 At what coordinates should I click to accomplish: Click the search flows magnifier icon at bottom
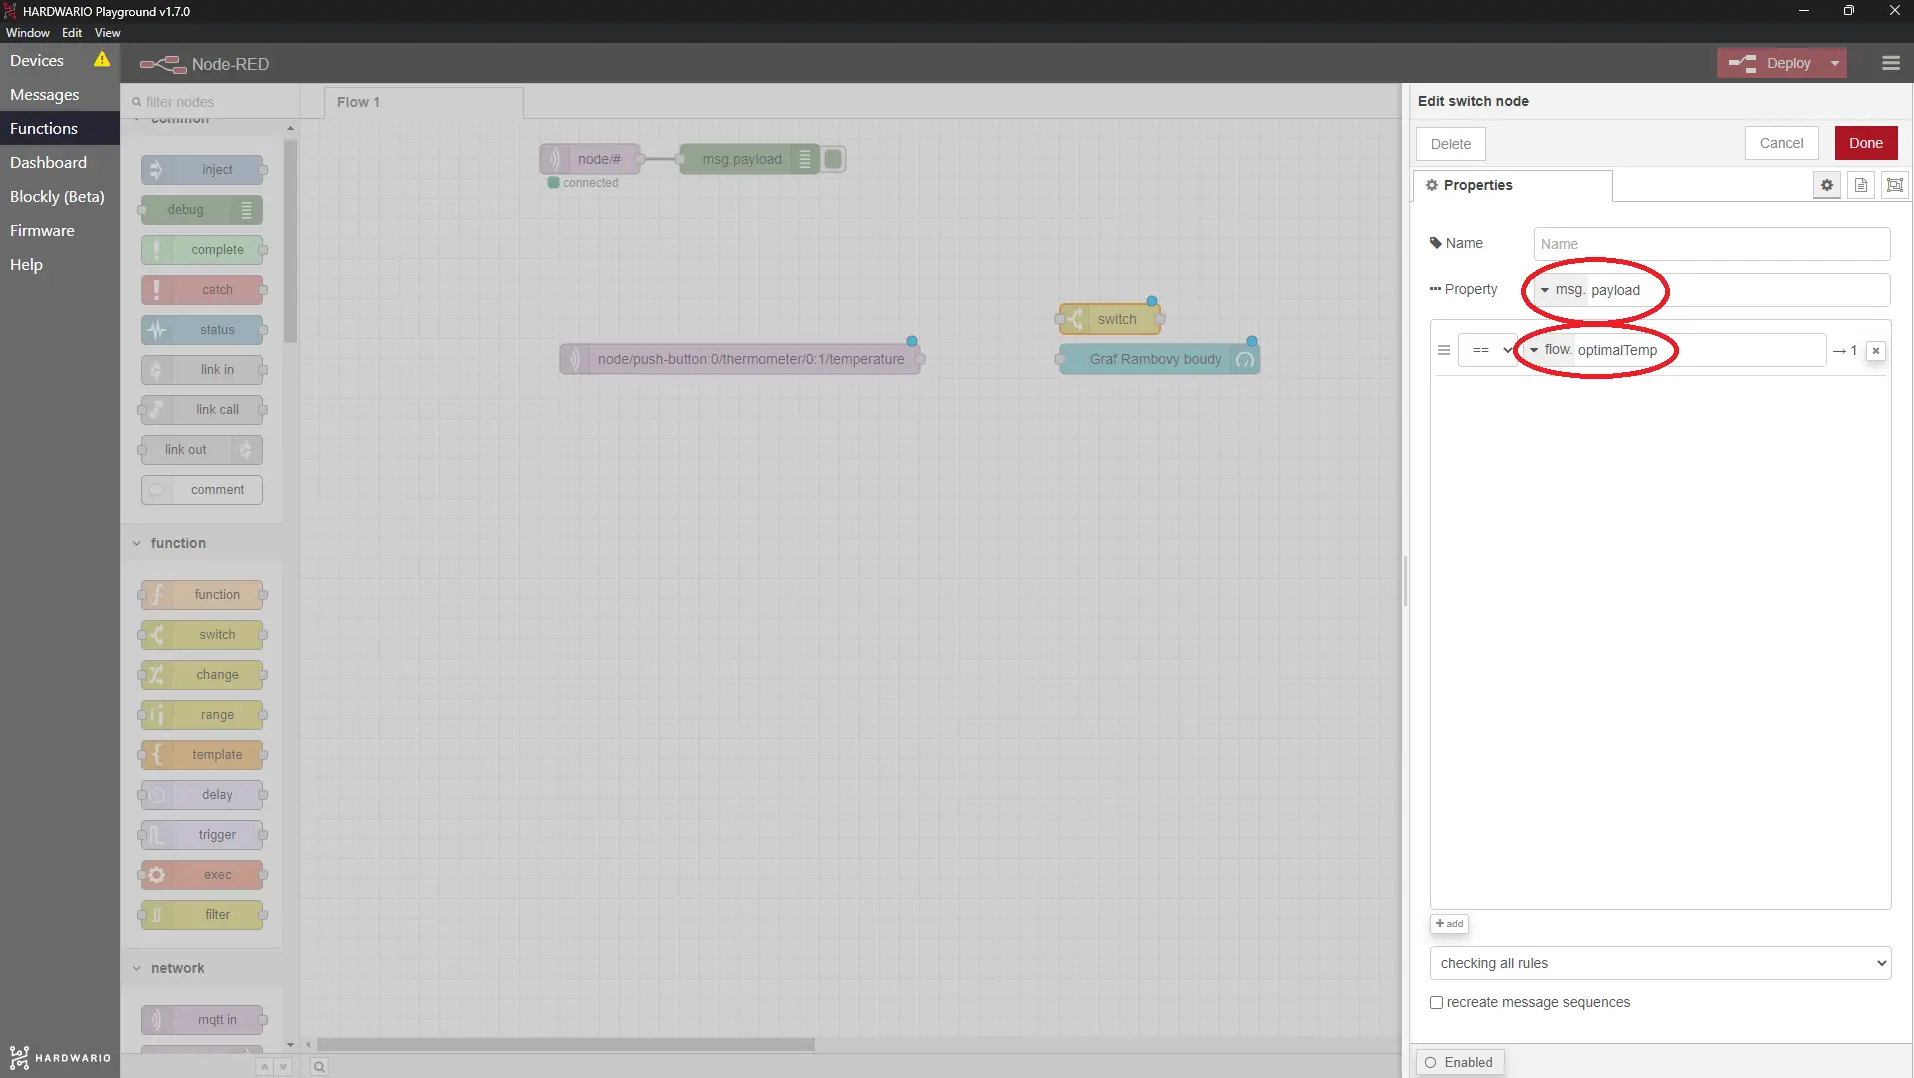pos(319,1067)
